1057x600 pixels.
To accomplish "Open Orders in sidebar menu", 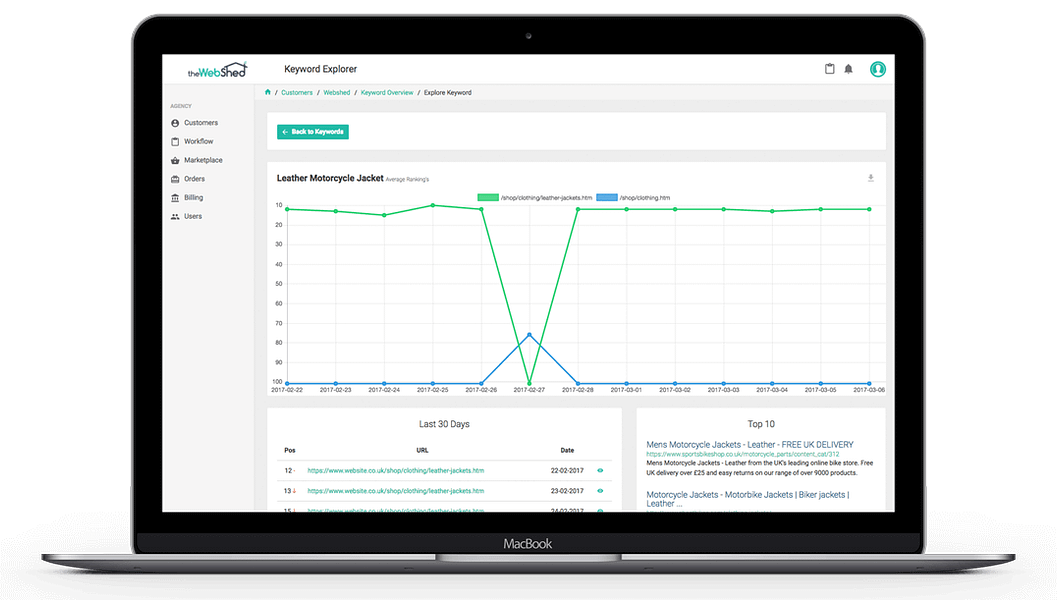I will (x=194, y=179).
